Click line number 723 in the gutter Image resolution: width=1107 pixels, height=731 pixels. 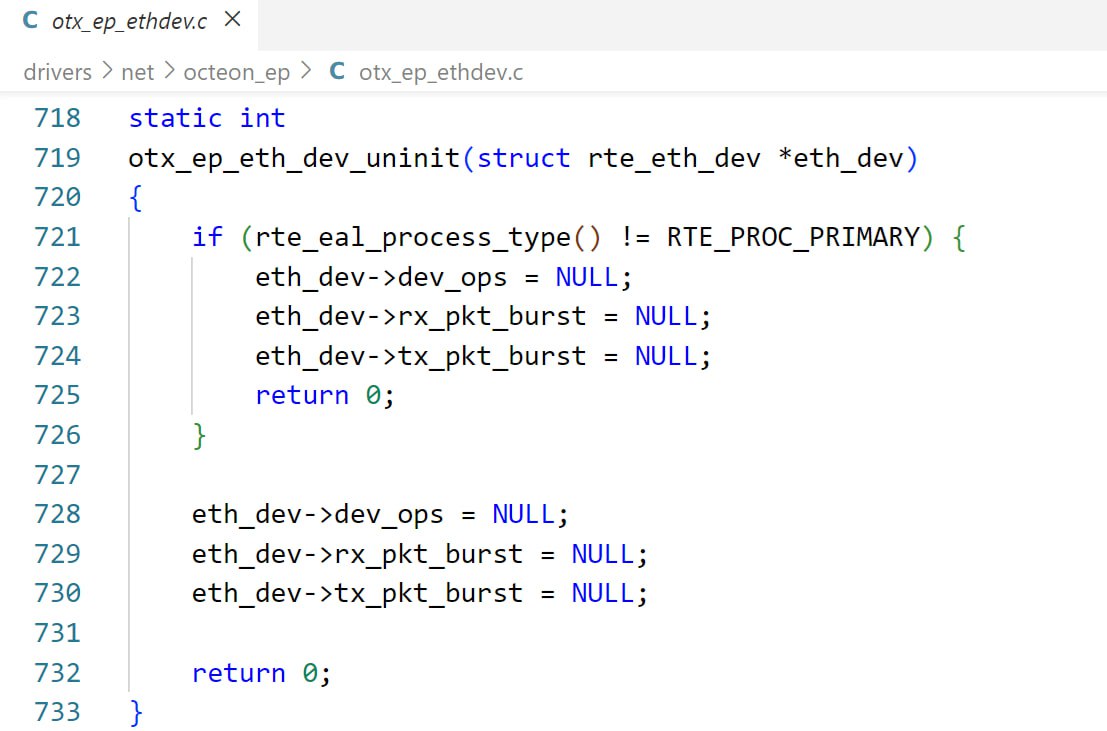pos(58,316)
